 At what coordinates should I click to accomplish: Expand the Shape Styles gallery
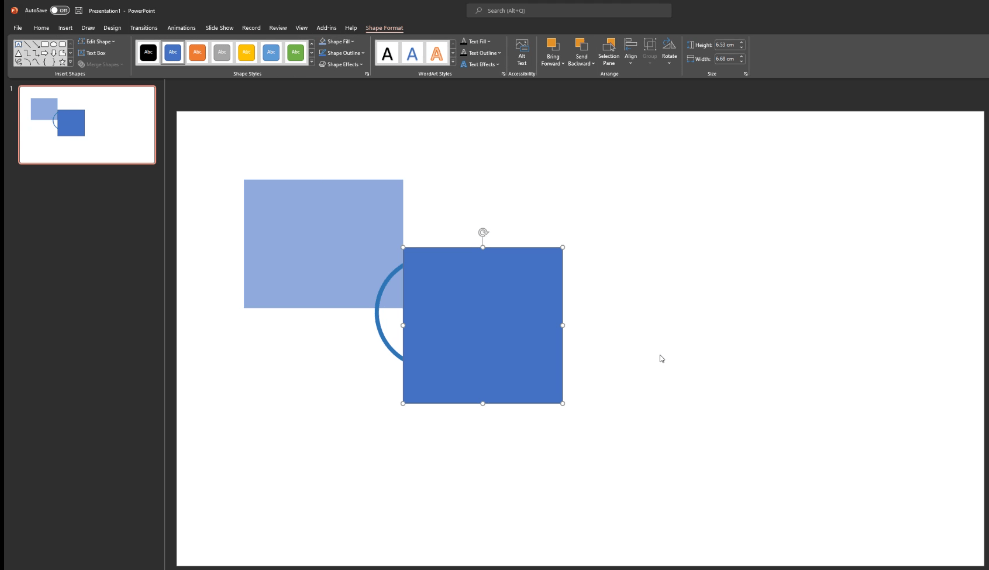pos(312,62)
